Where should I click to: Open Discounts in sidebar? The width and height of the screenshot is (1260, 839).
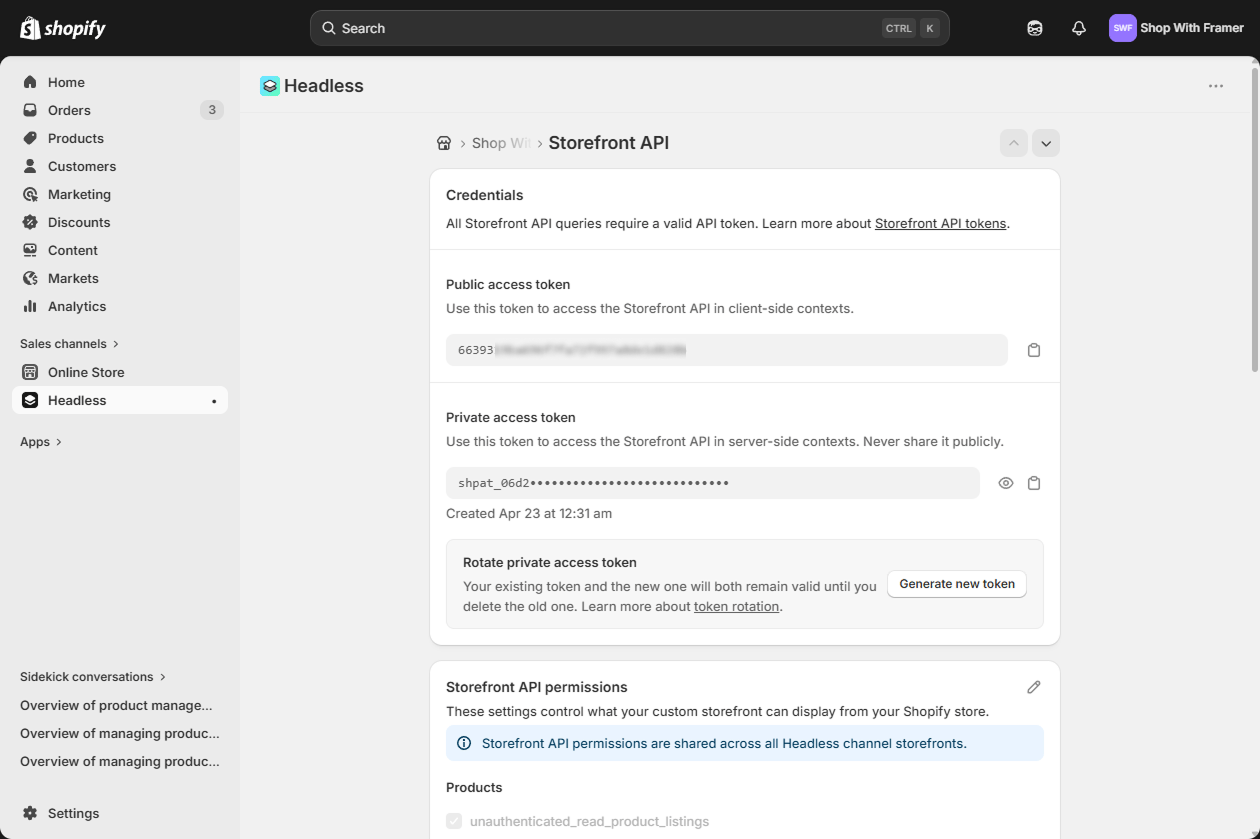[120, 222]
